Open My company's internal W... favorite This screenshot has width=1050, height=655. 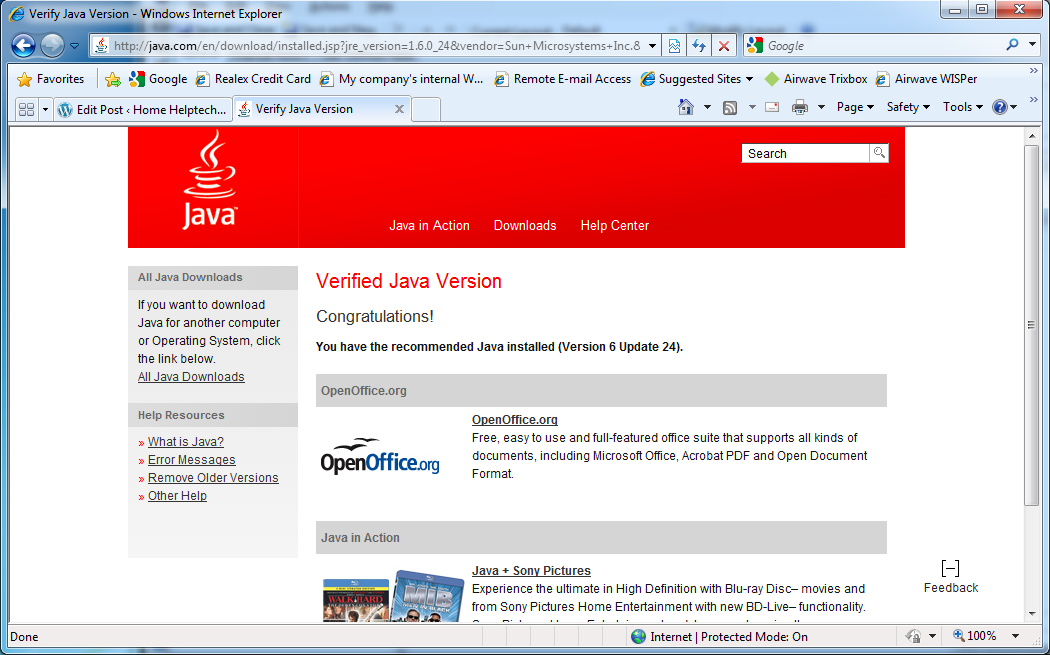(401, 79)
